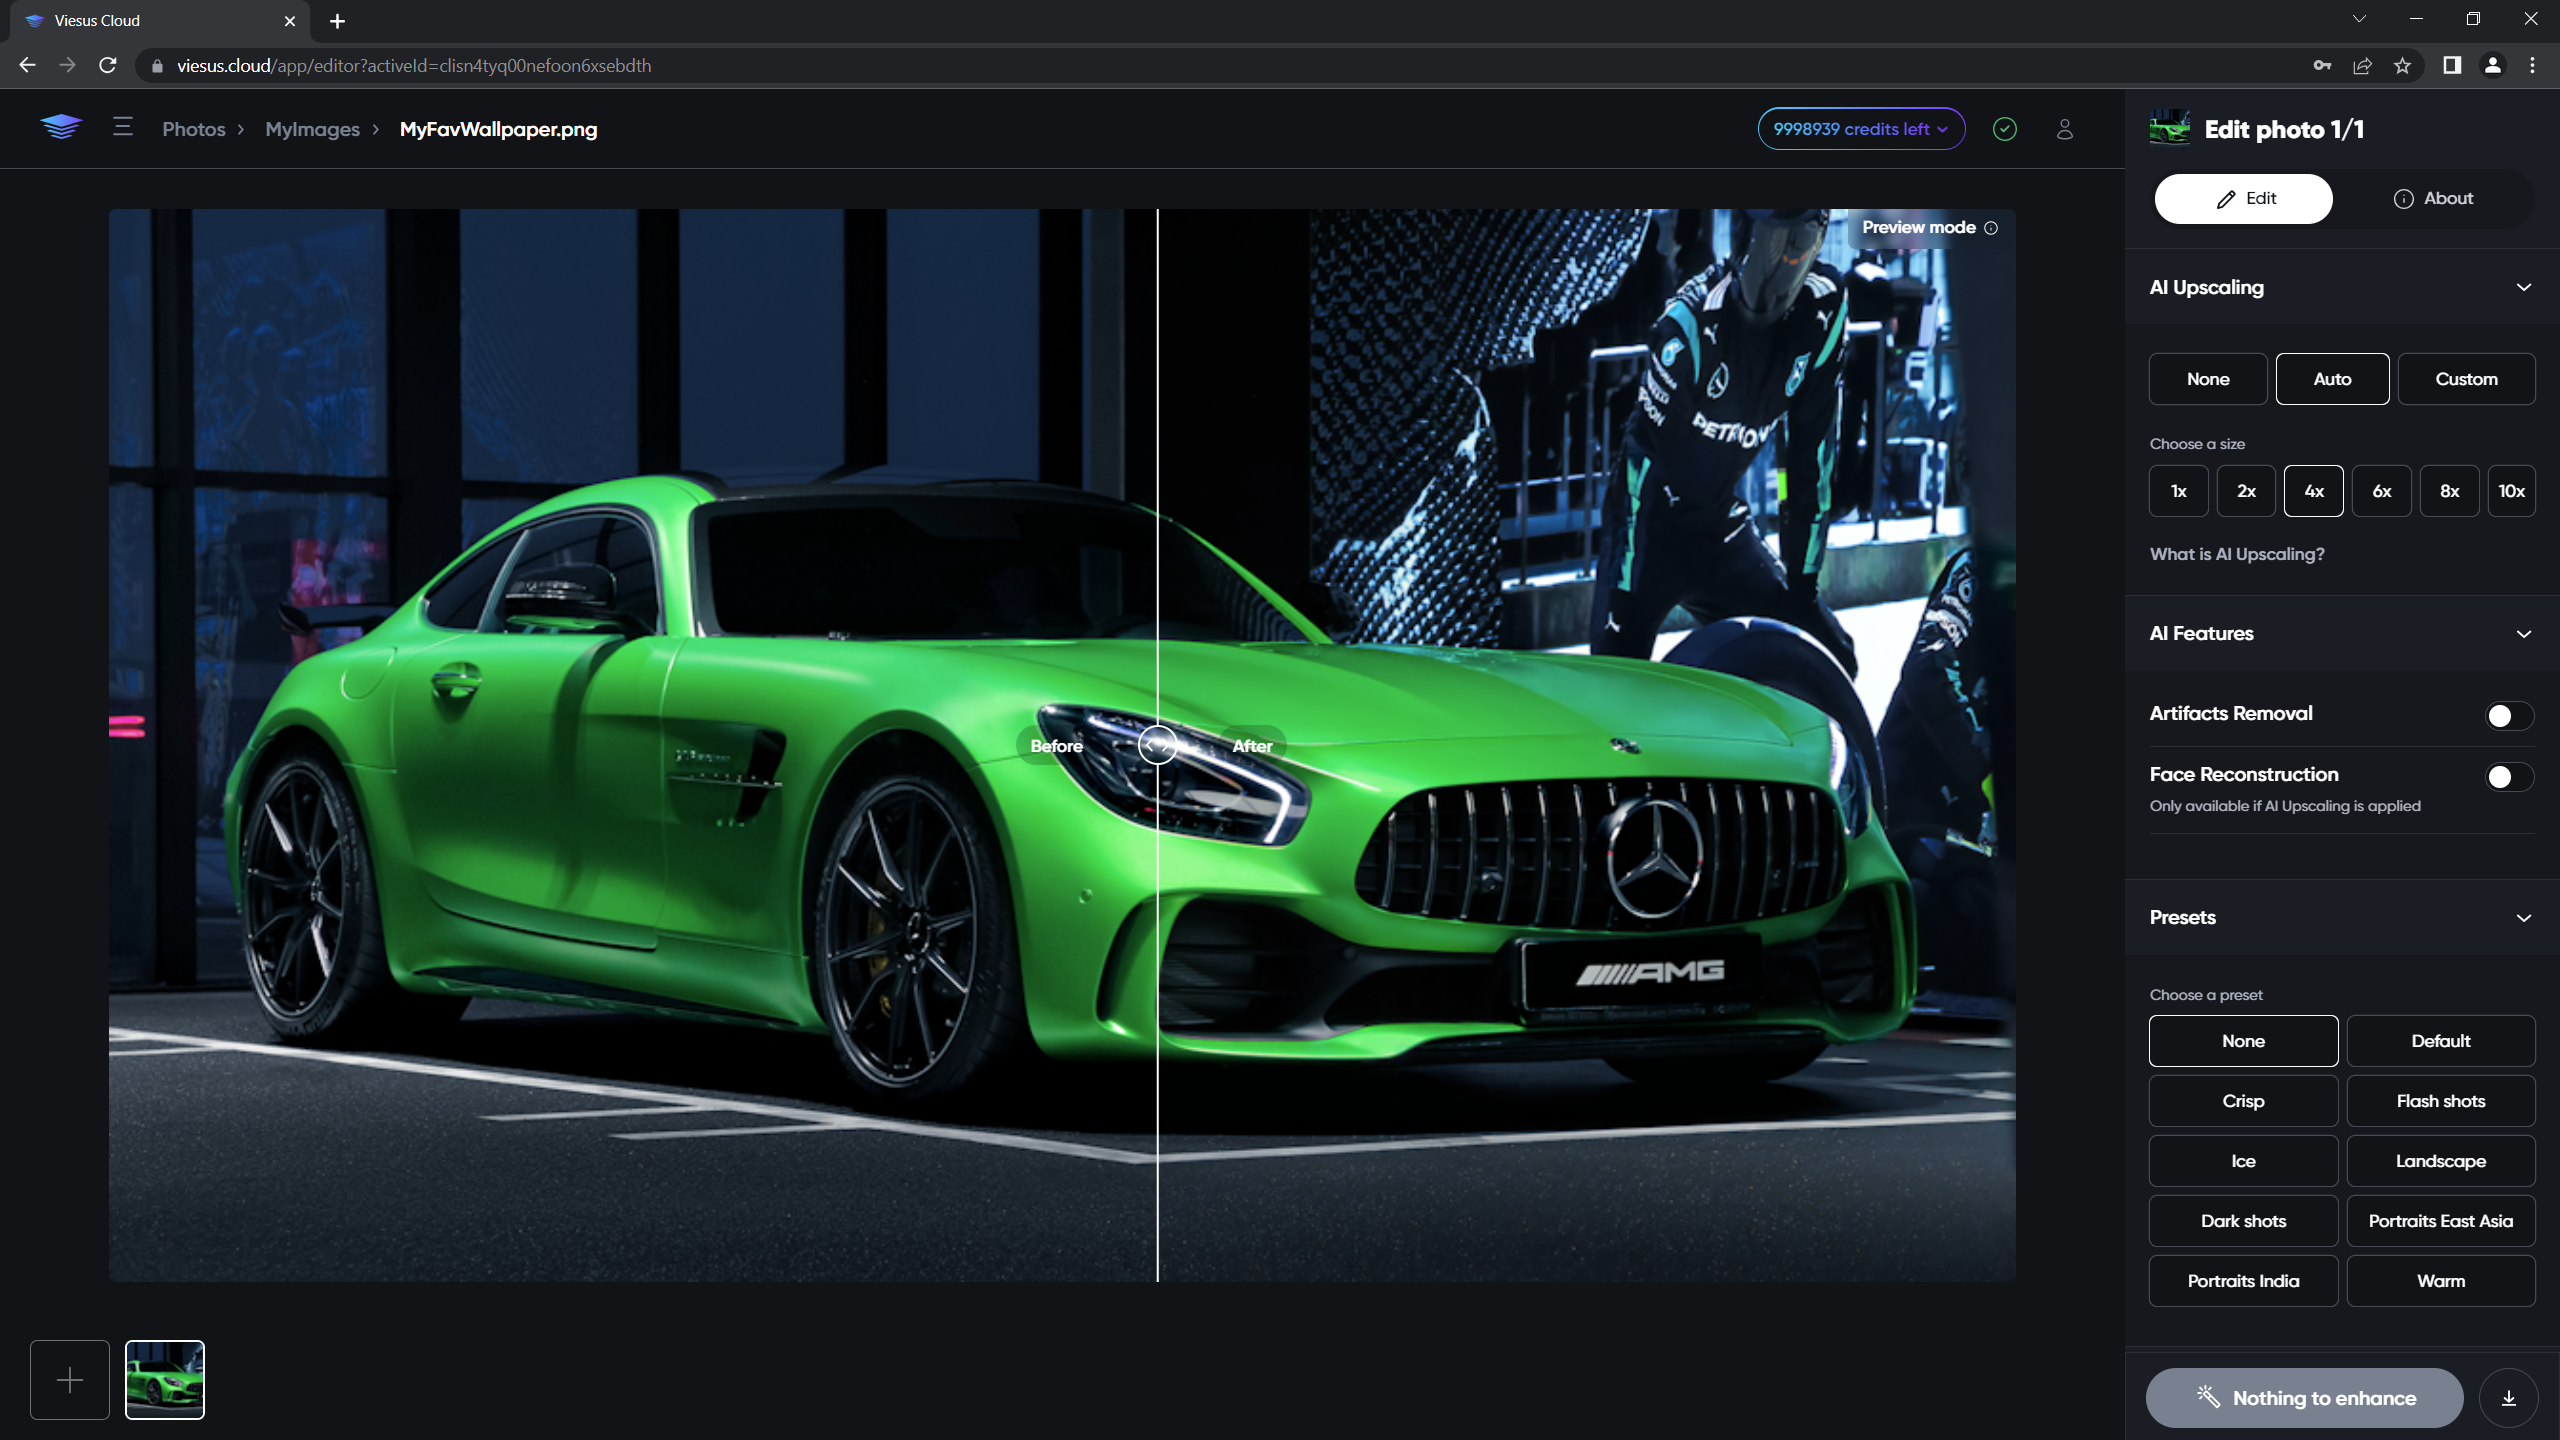This screenshot has height=1440, width=2560.
Task: Switch to the About tab
Action: tap(2433, 199)
